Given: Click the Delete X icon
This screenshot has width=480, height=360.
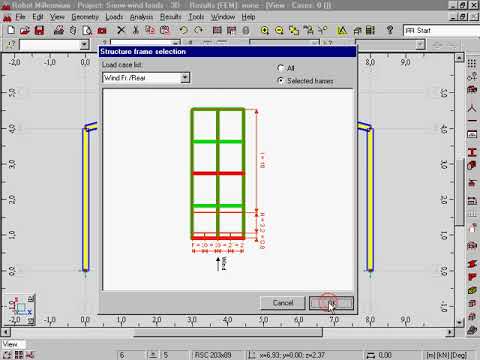Looking at the screenshot, I should click(121, 30).
